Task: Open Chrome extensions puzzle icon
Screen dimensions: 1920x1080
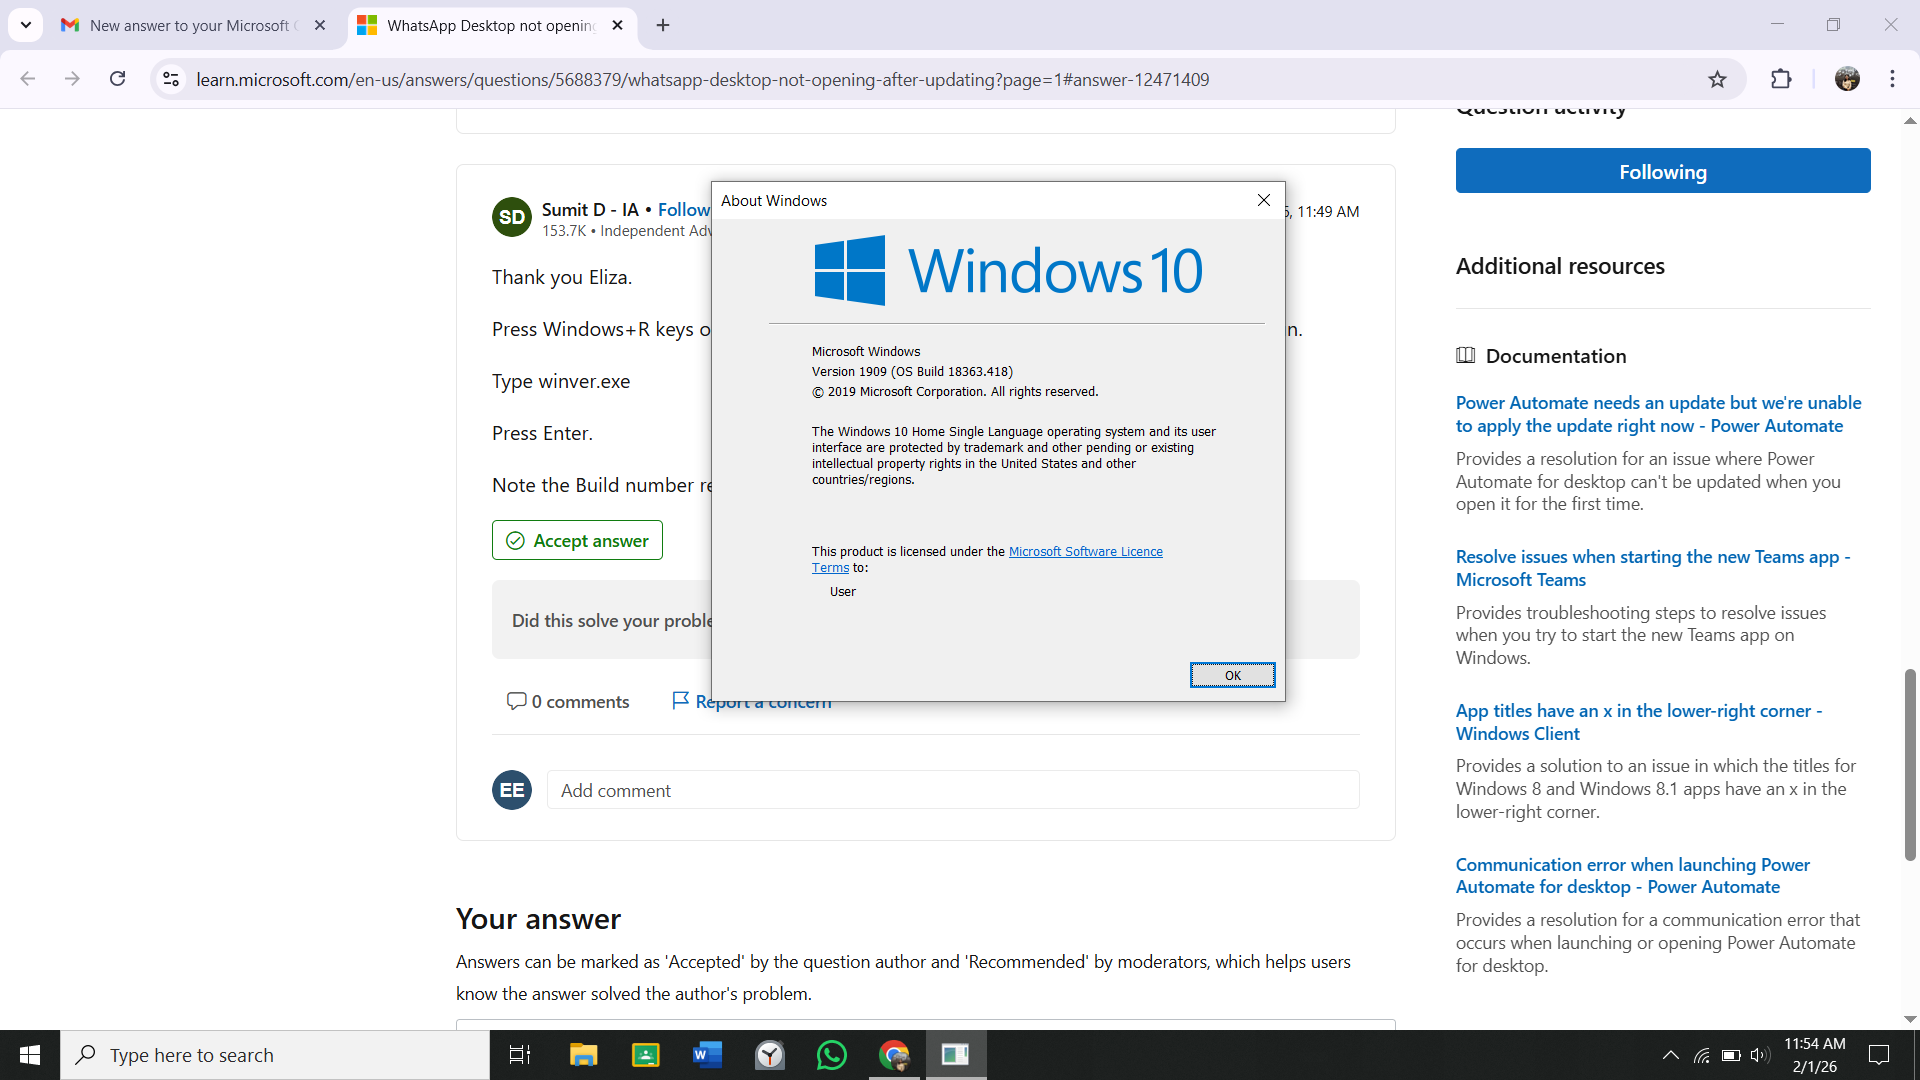Action: [x=1781, y=79]
